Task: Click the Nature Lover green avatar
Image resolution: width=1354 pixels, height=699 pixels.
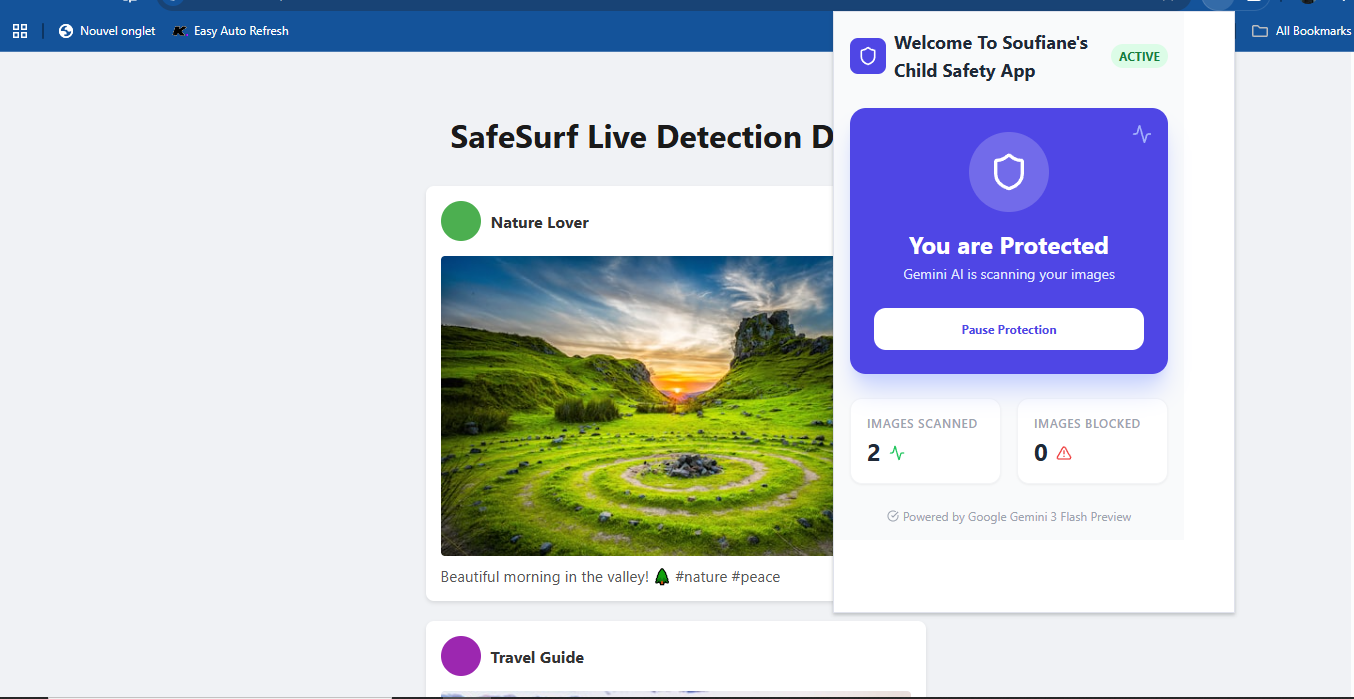Action: (x=461, y=221)
